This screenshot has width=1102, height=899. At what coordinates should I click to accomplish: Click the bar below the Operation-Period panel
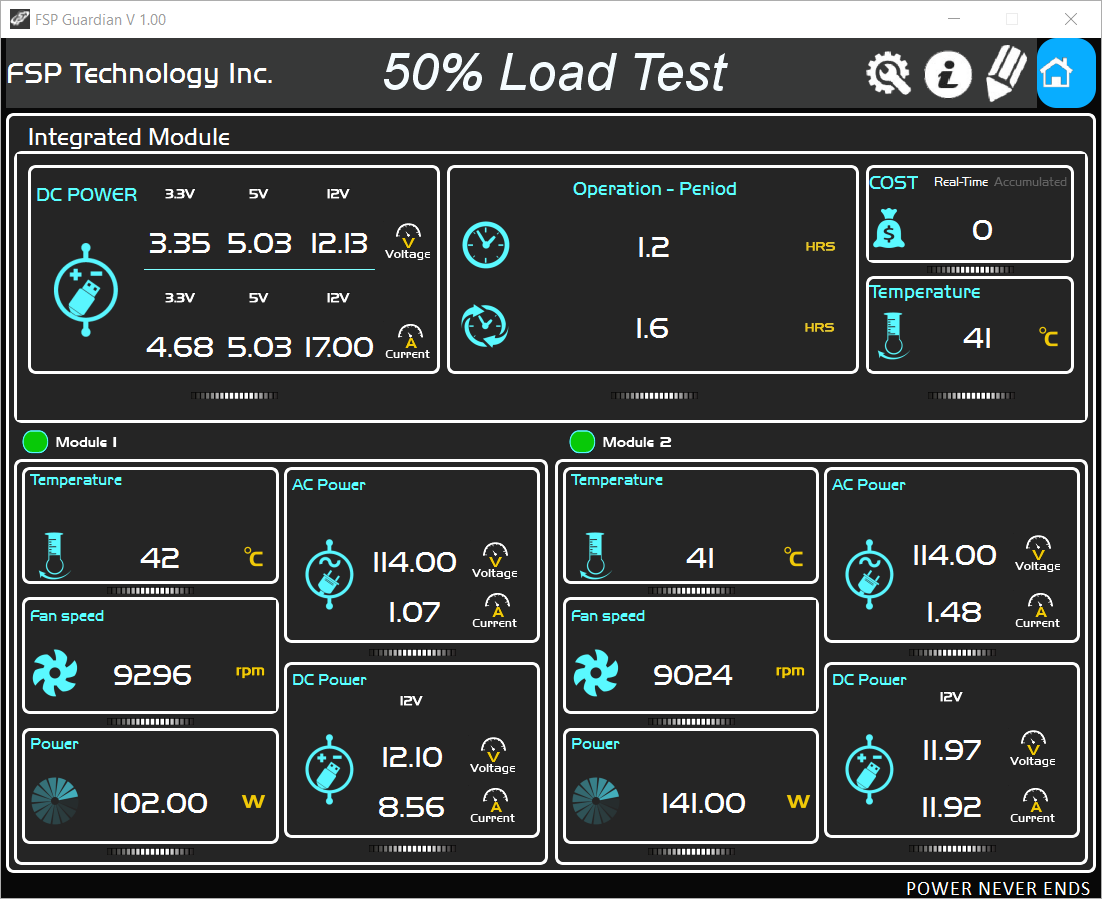(x=654, y=396)
